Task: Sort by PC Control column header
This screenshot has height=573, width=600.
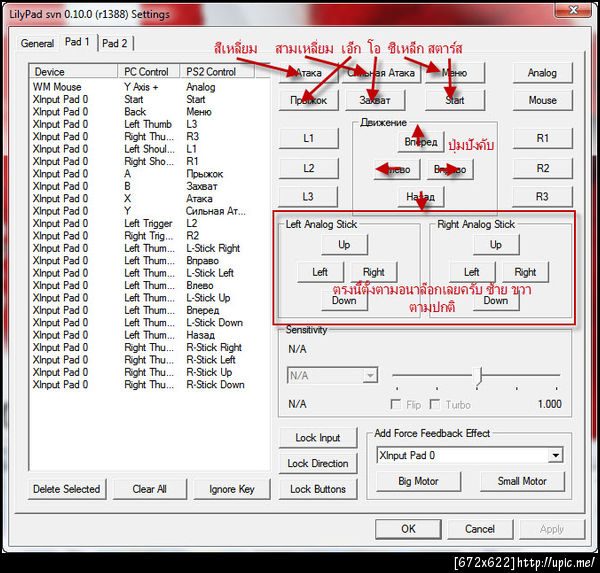Action: (x=148, y=72)
